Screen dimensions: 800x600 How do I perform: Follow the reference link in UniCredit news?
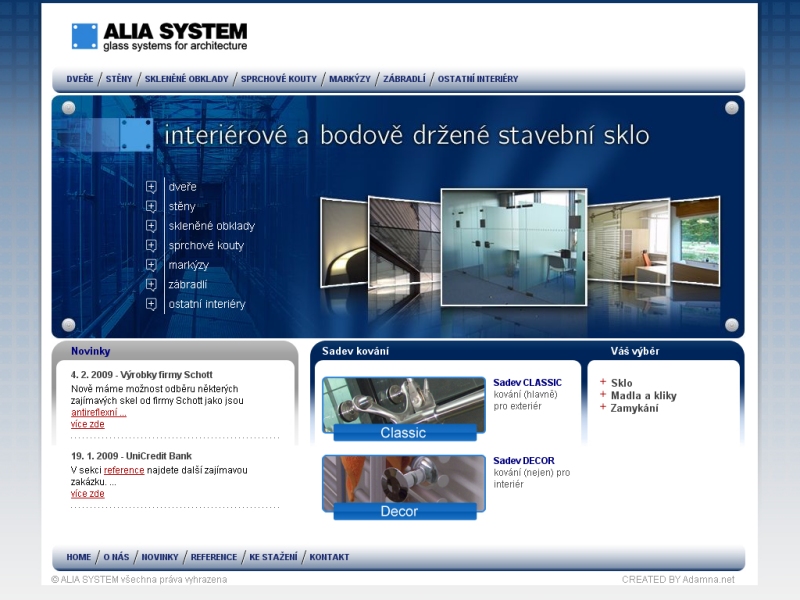click(x=124, y=470)
